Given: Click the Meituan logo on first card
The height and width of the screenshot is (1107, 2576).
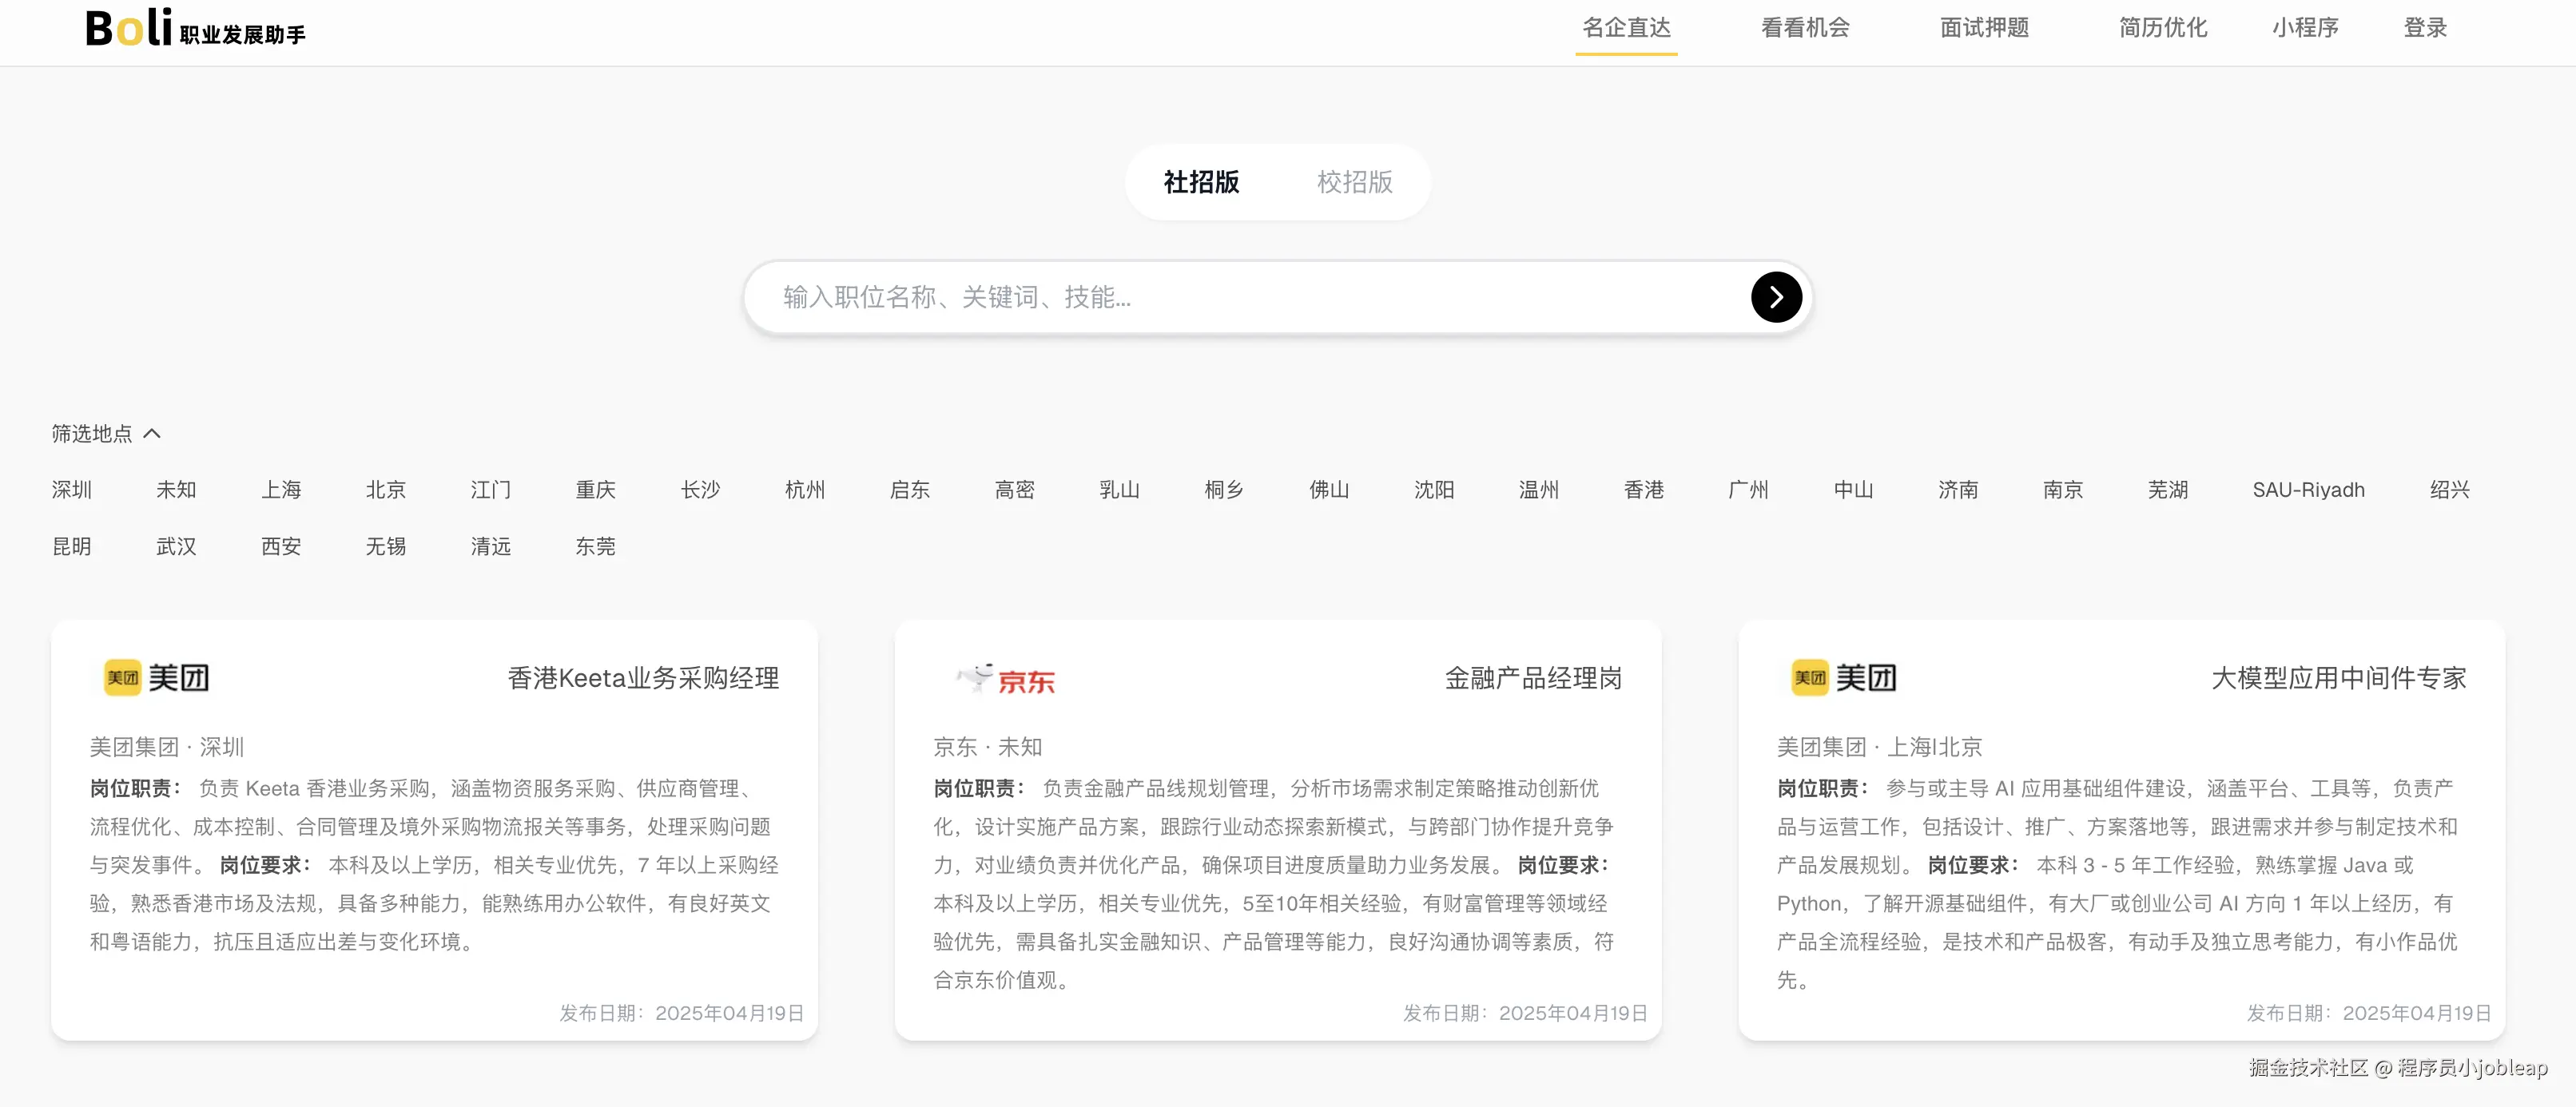Looking at the screenshot, I should [157, 678].
